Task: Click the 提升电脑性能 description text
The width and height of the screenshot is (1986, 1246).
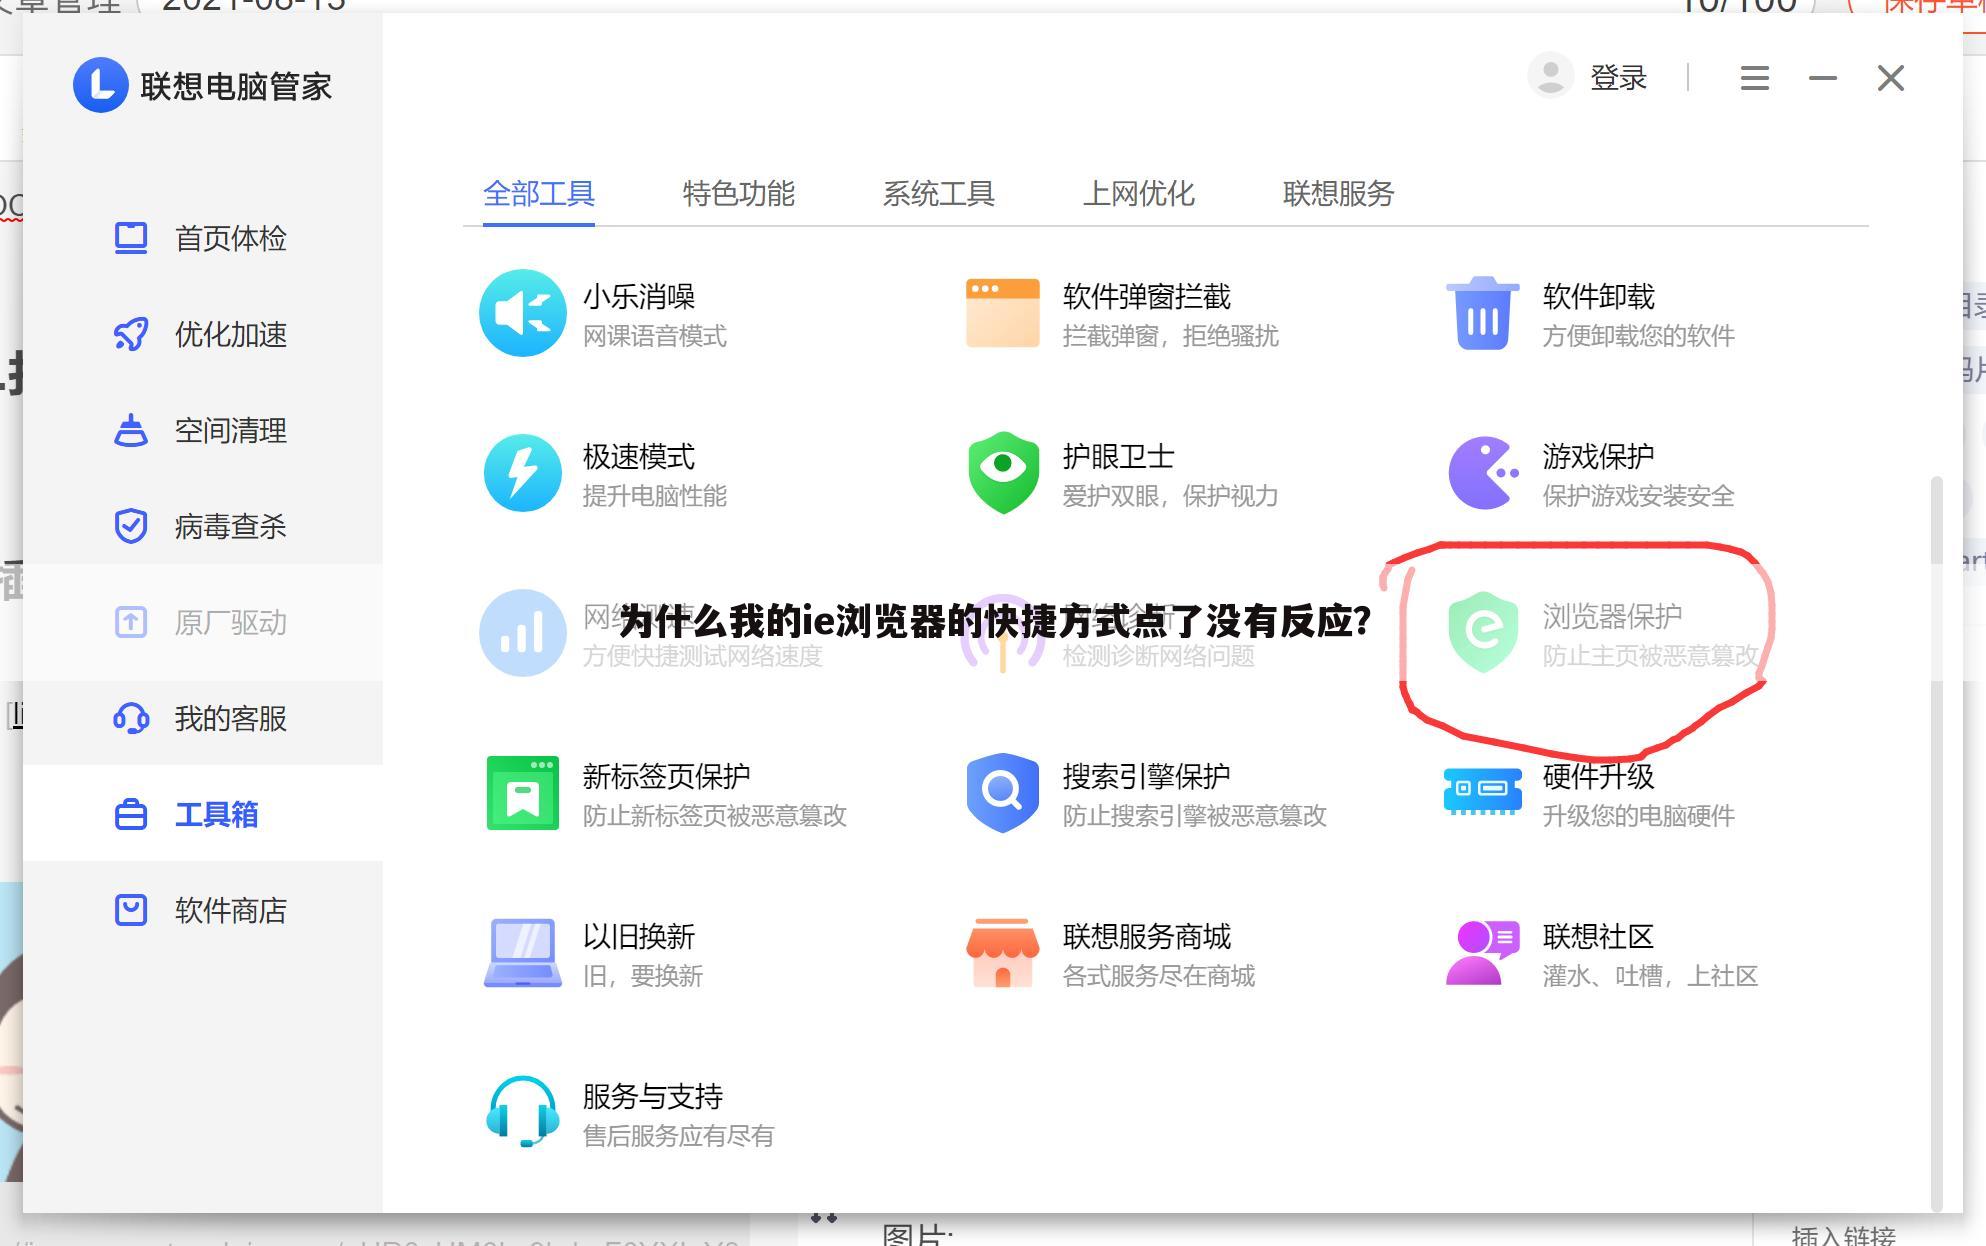Action: pos(655,496)
